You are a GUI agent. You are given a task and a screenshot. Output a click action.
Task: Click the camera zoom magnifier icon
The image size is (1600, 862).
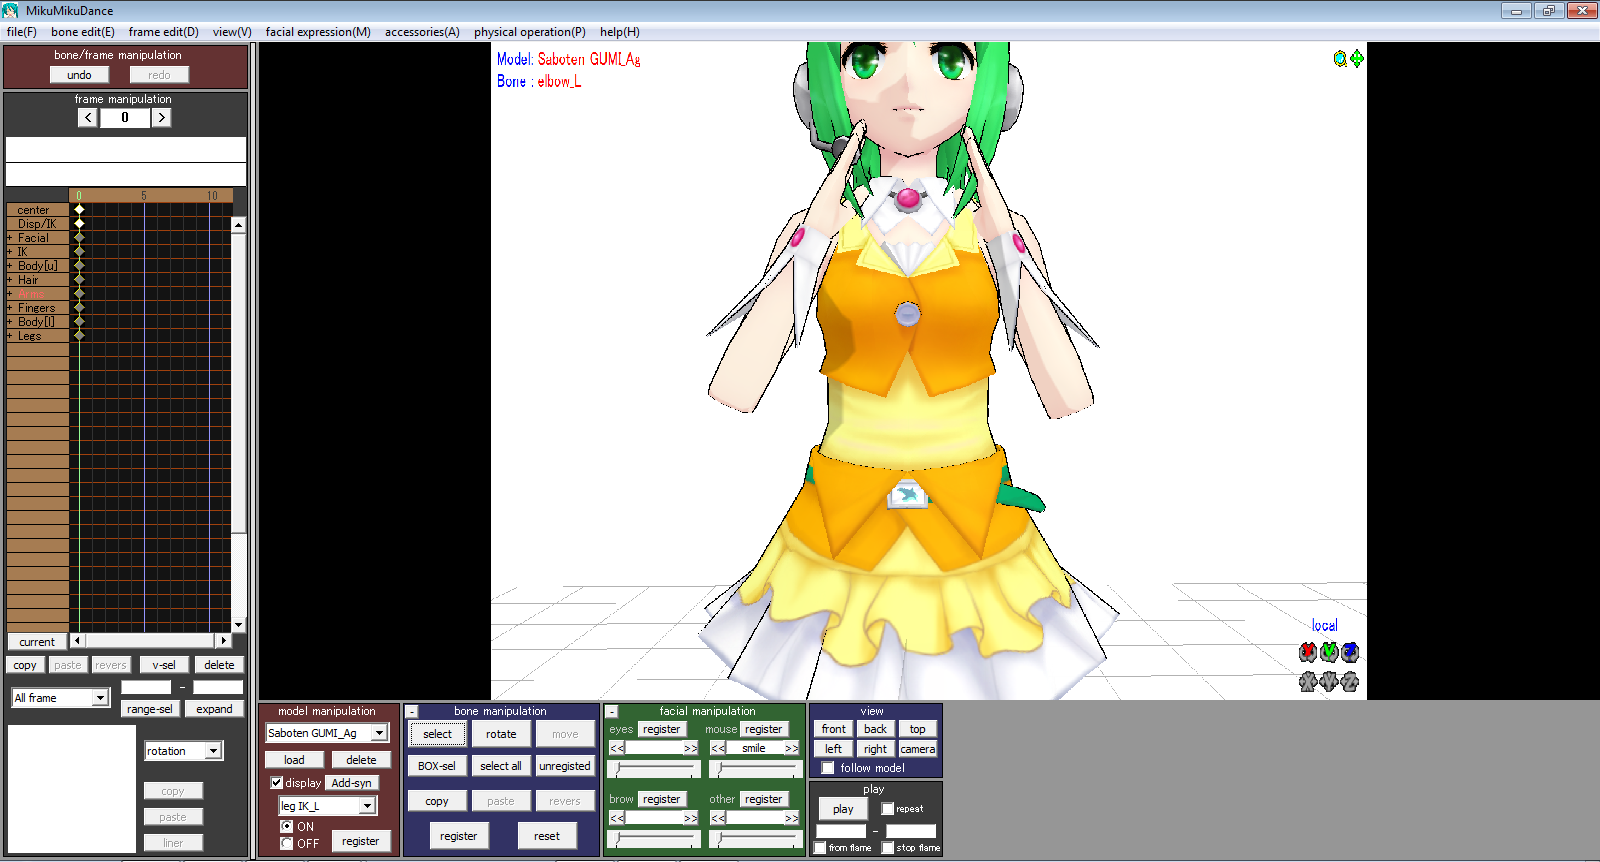tap(1340, 59)
